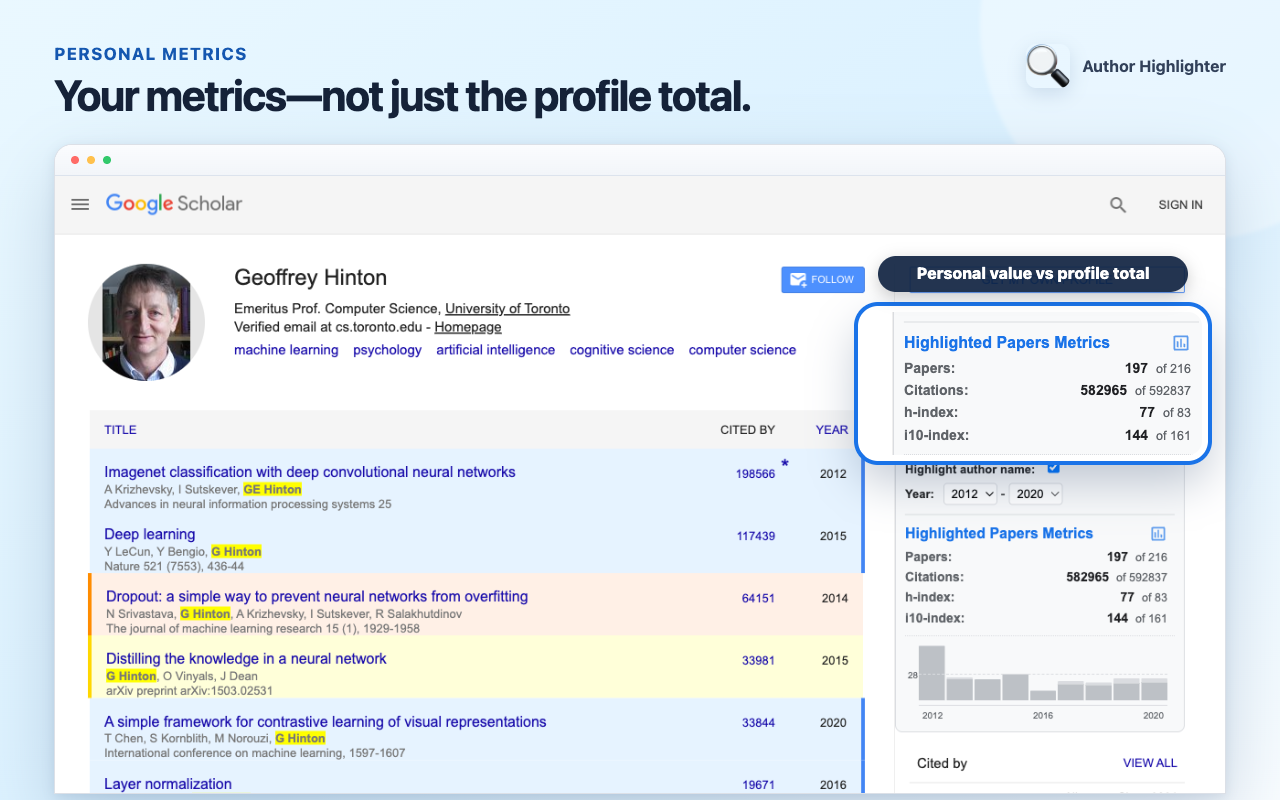Click 'arXiv preprint arXiv:1503.02531' text

[x=189, y=690]
